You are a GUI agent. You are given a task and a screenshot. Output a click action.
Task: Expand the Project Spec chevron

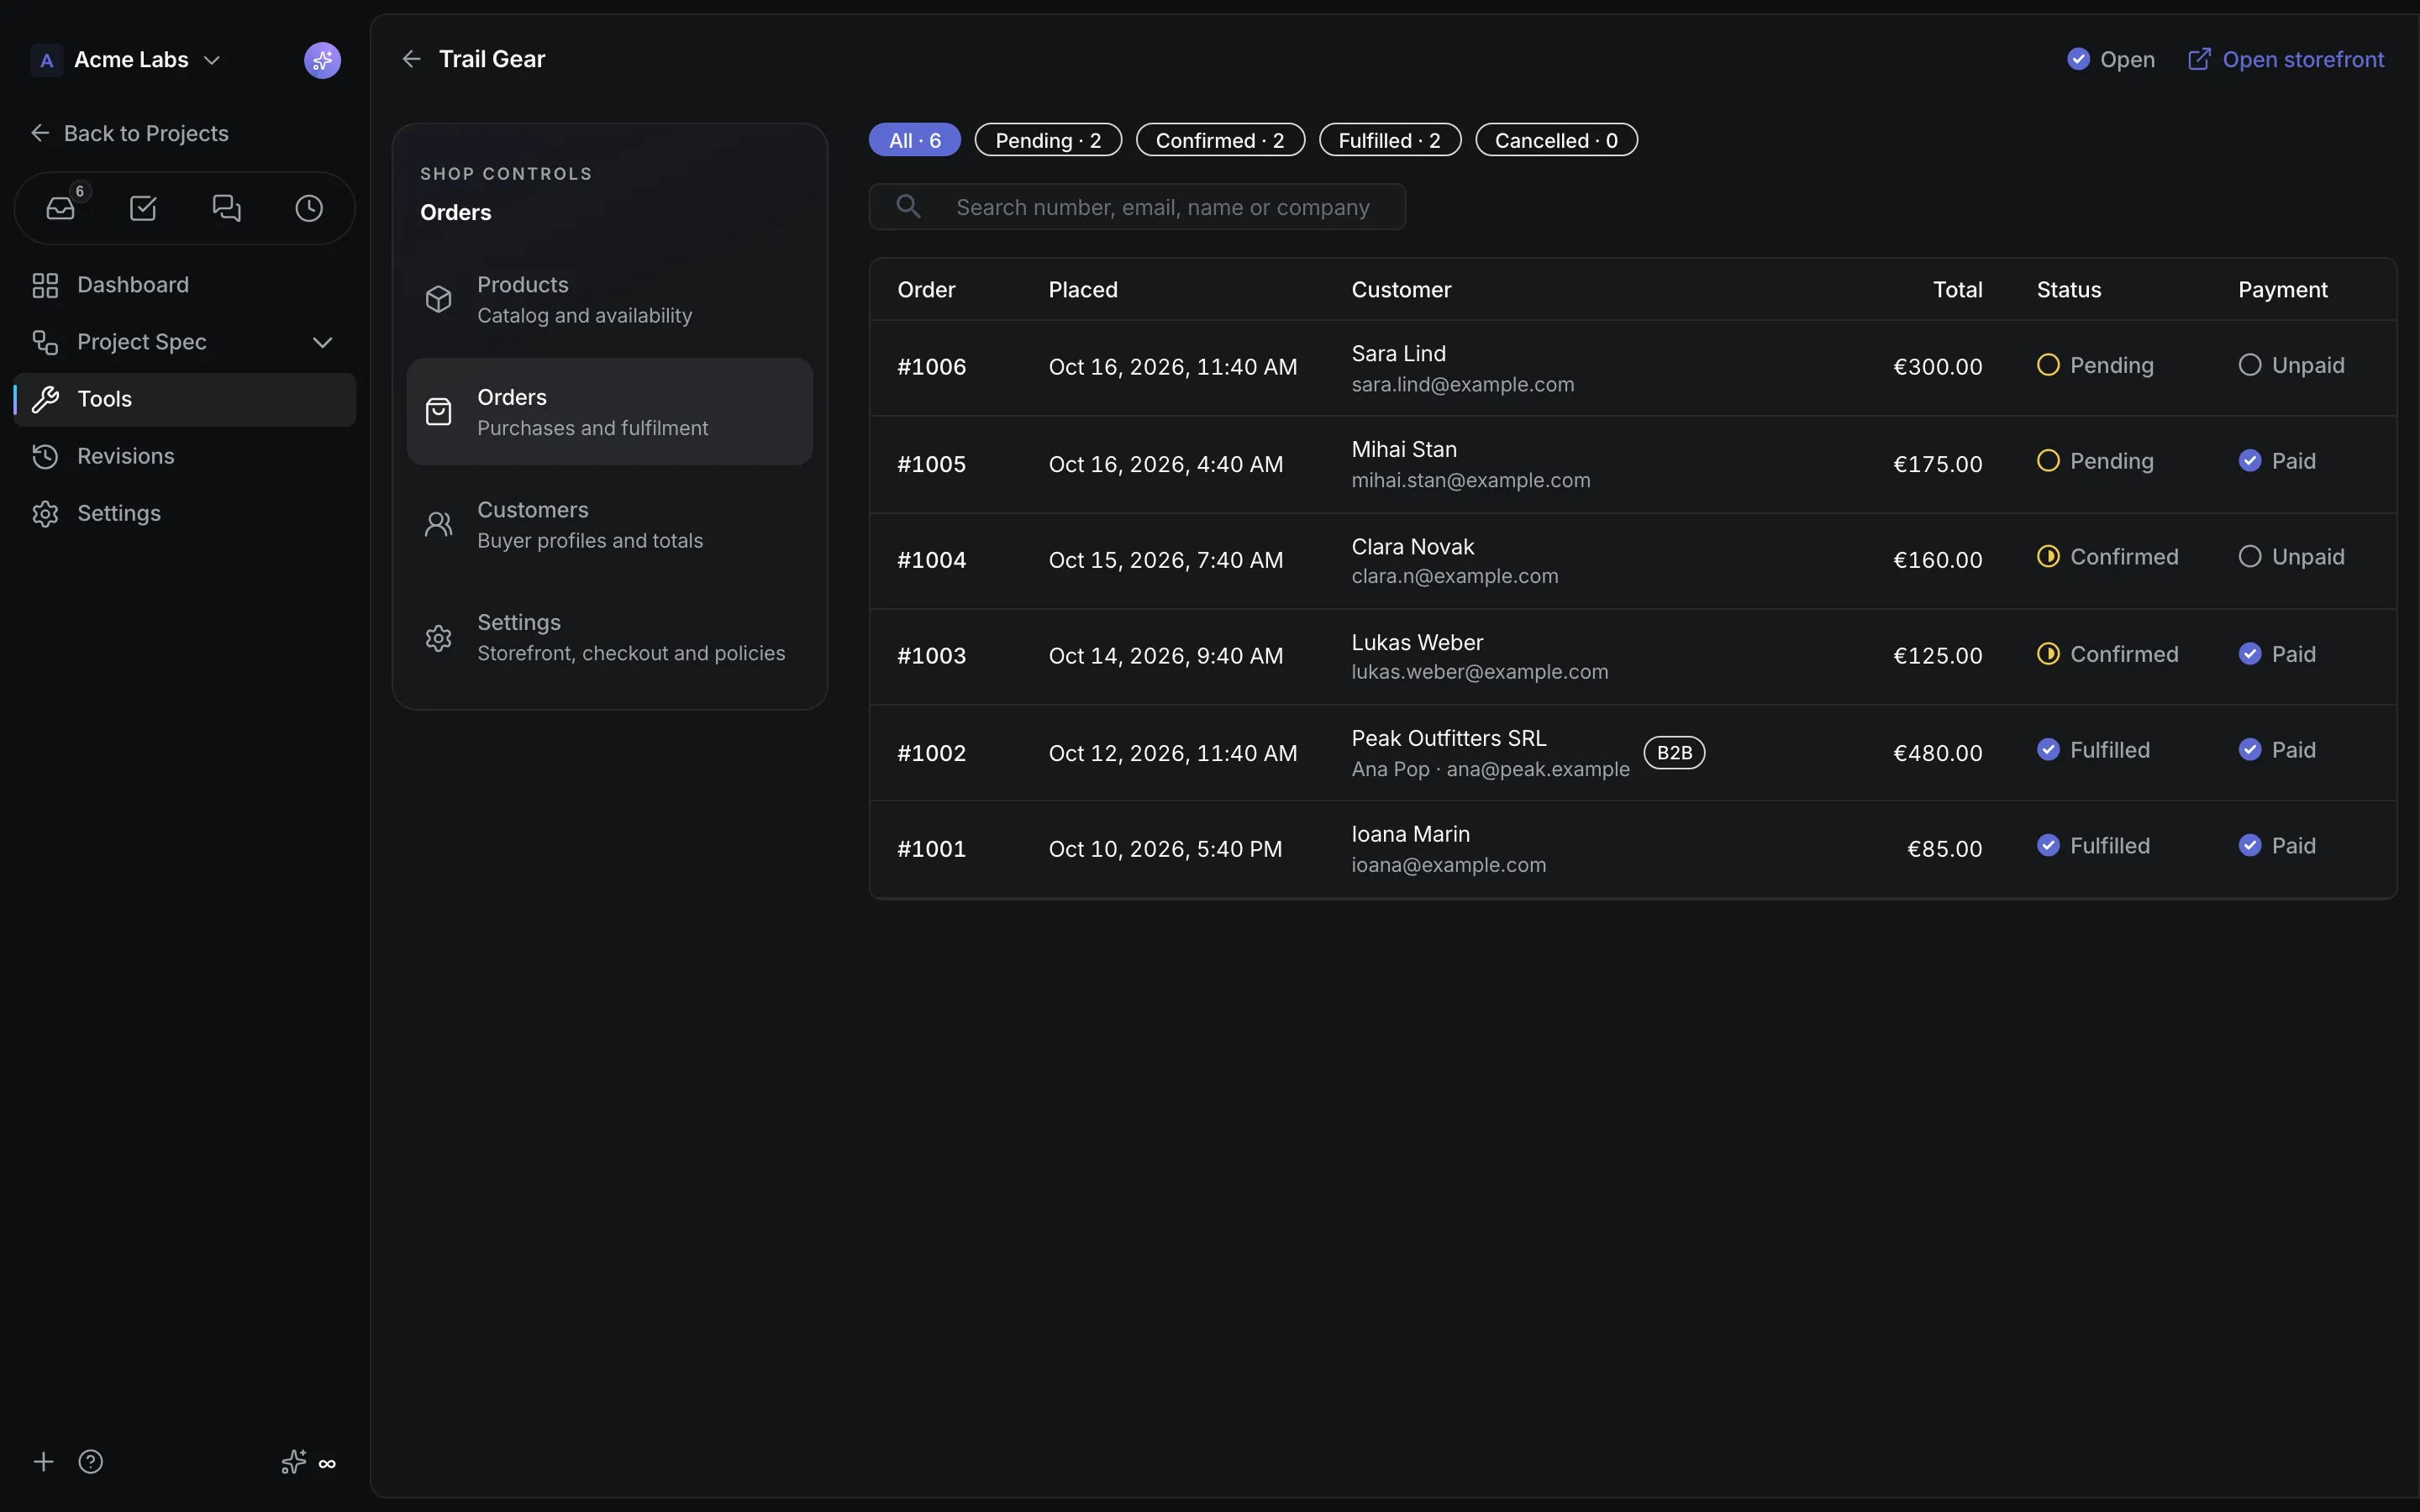[x=322, y=342]
